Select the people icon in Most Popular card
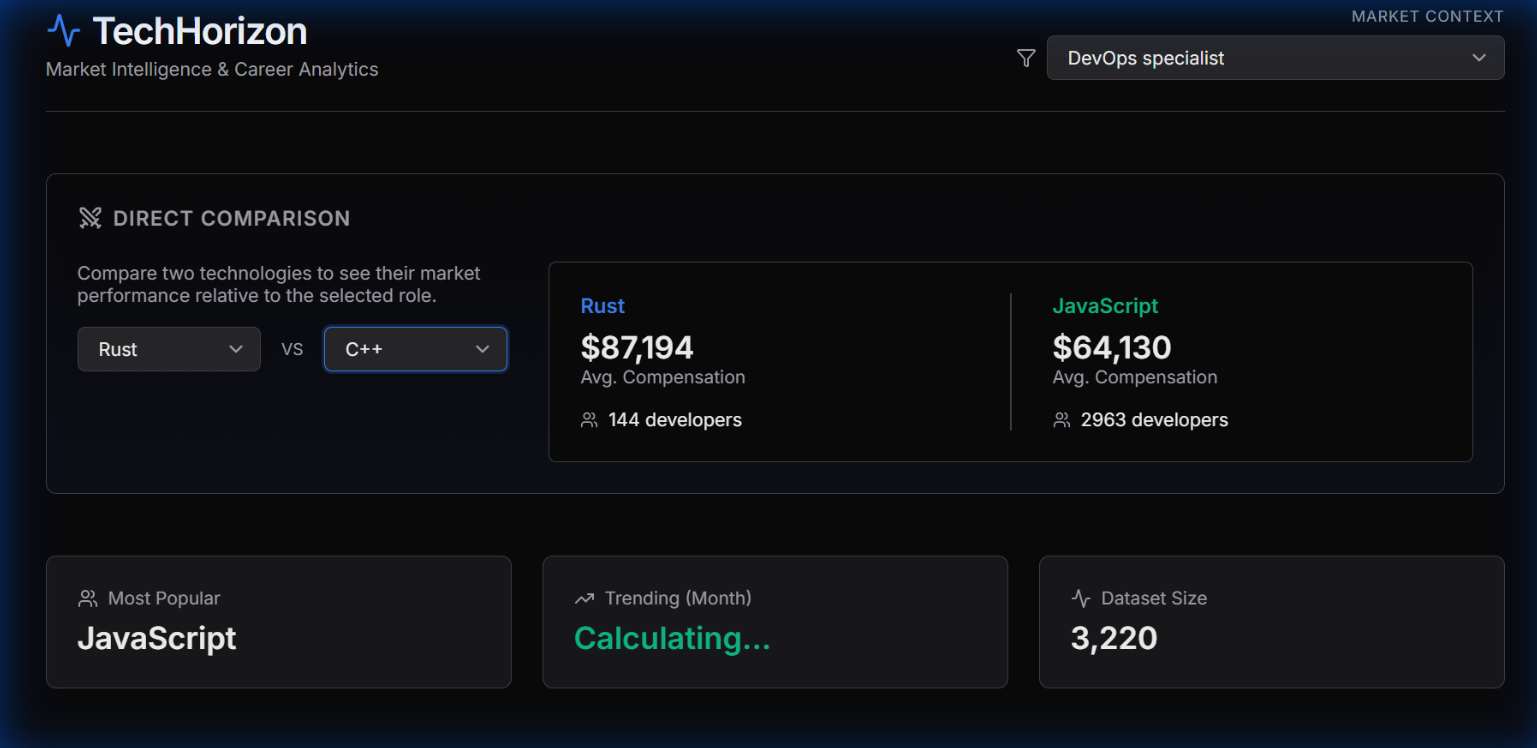This screenshot has height=748, width=1537. tap(86, 598)
